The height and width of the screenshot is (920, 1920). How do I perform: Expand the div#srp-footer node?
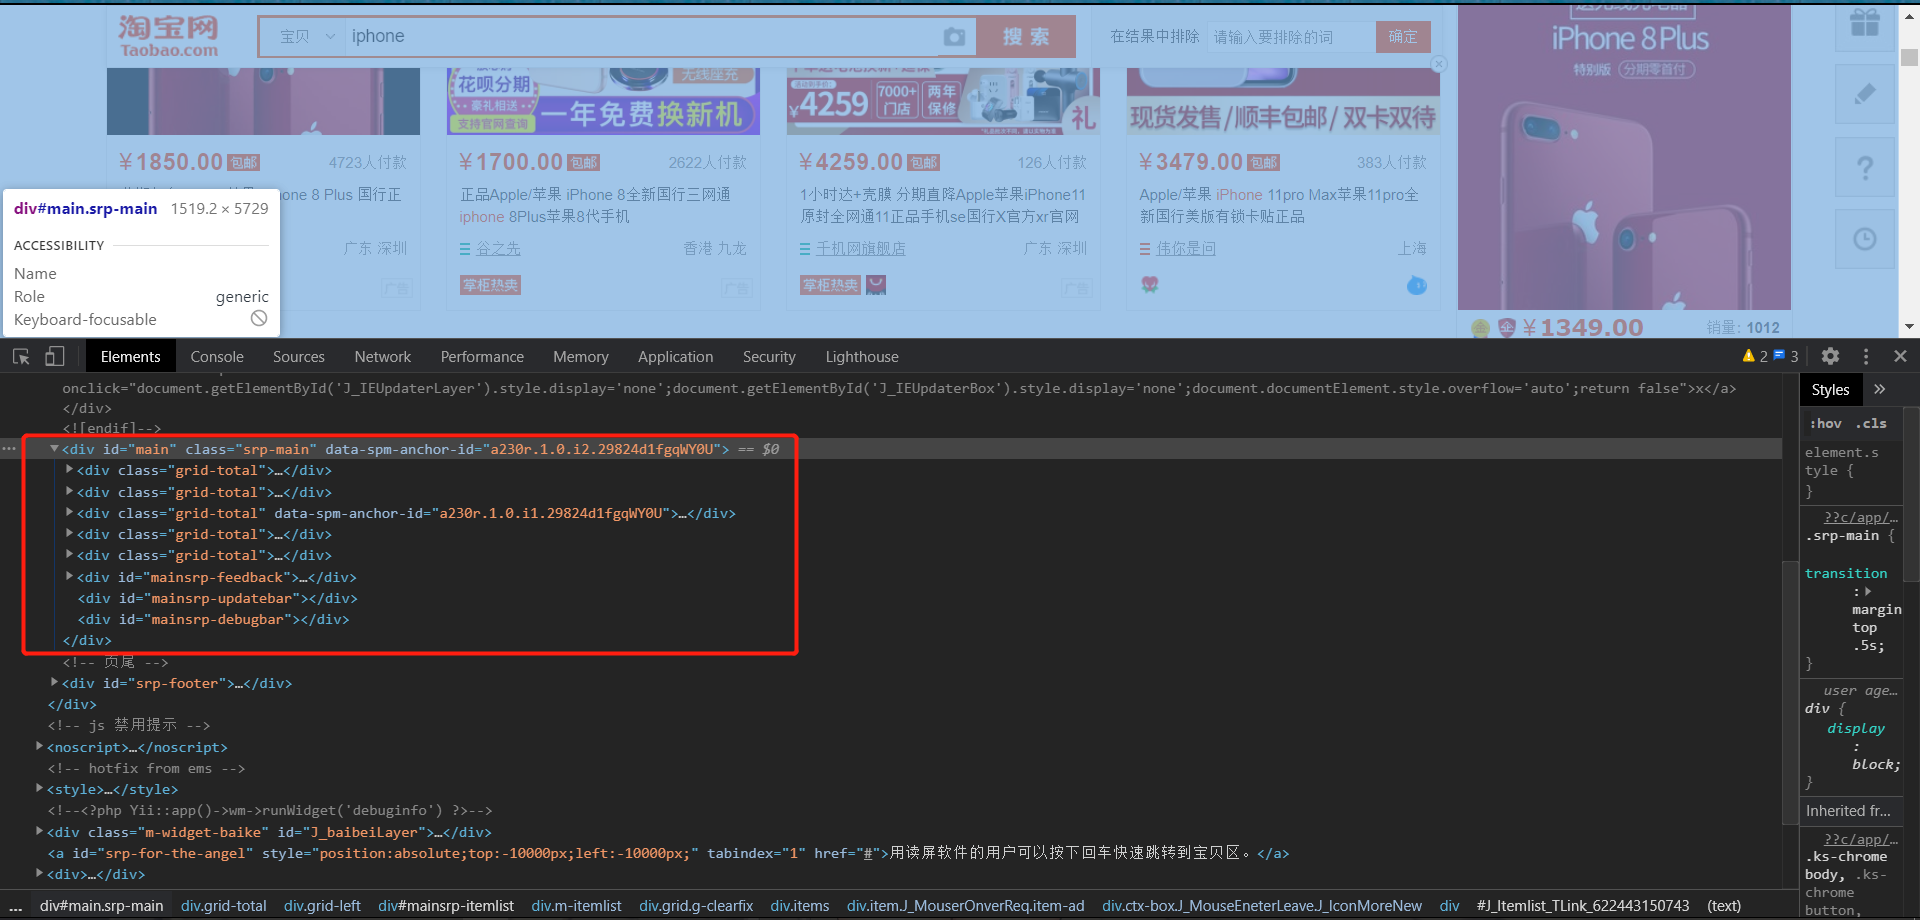point(54,682)
